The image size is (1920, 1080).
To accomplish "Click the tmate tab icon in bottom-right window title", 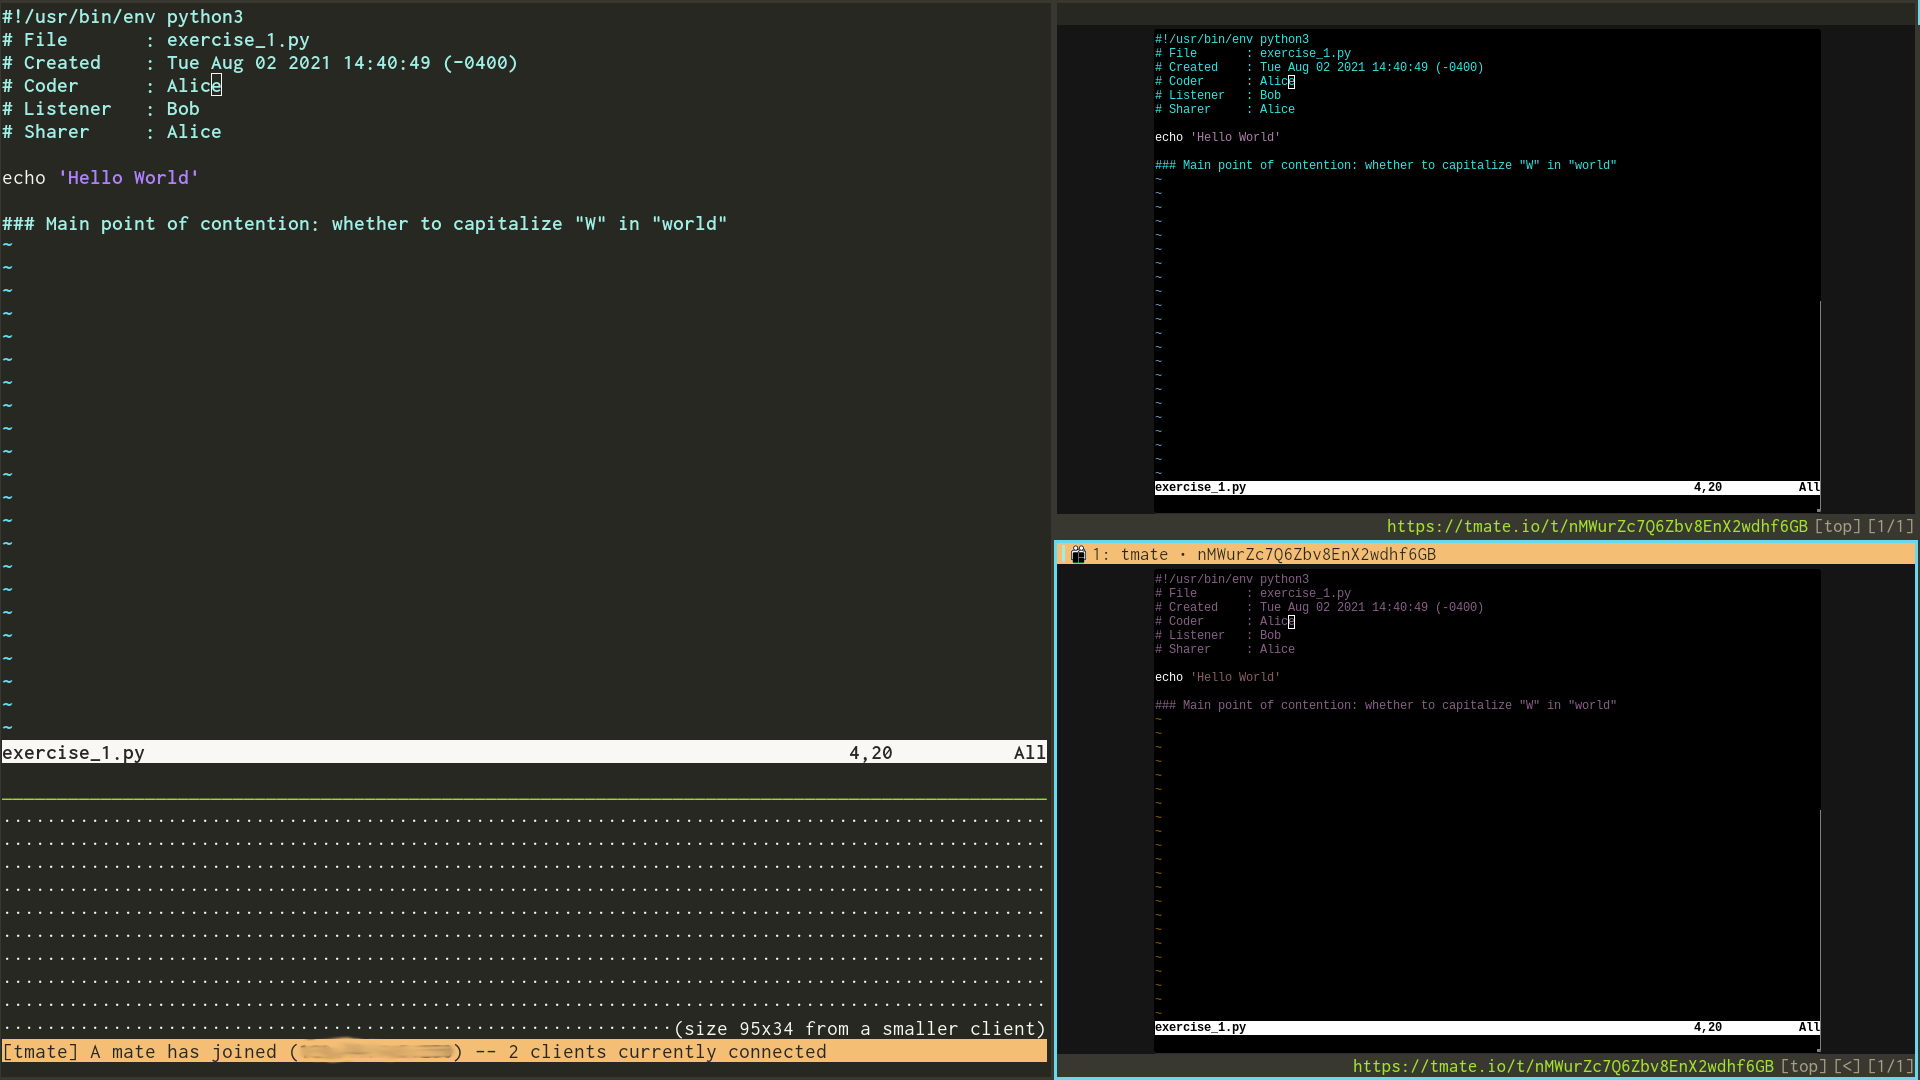I will [1078, 554].
